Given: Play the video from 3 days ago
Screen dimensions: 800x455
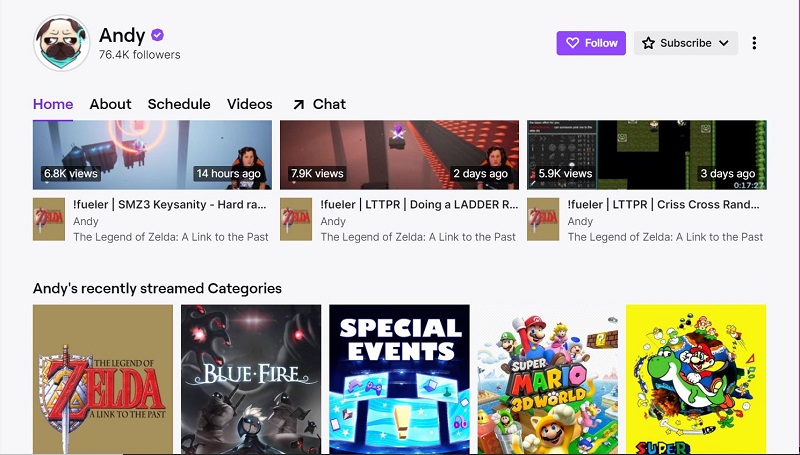Looking at the screenshot, I should point(646,155).
